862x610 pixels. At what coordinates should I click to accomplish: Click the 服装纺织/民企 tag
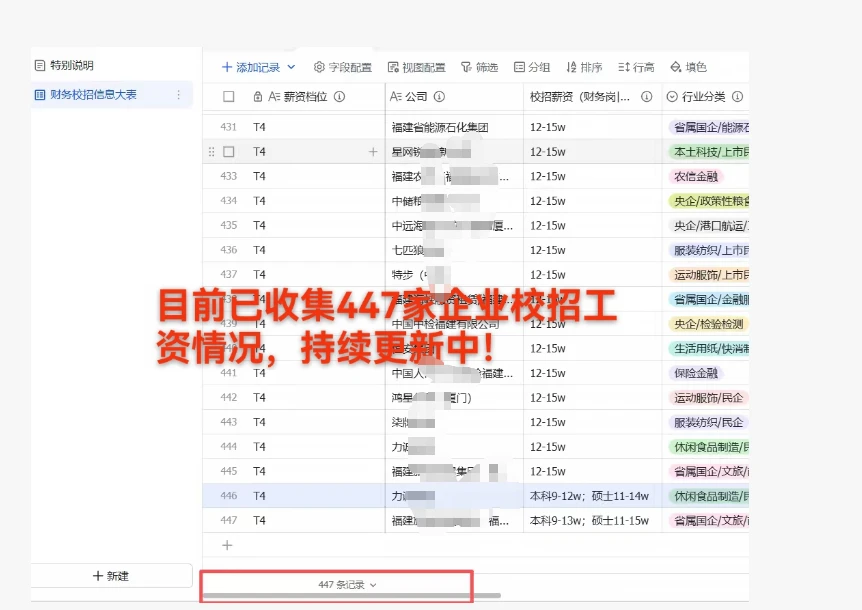pos(709,423)
